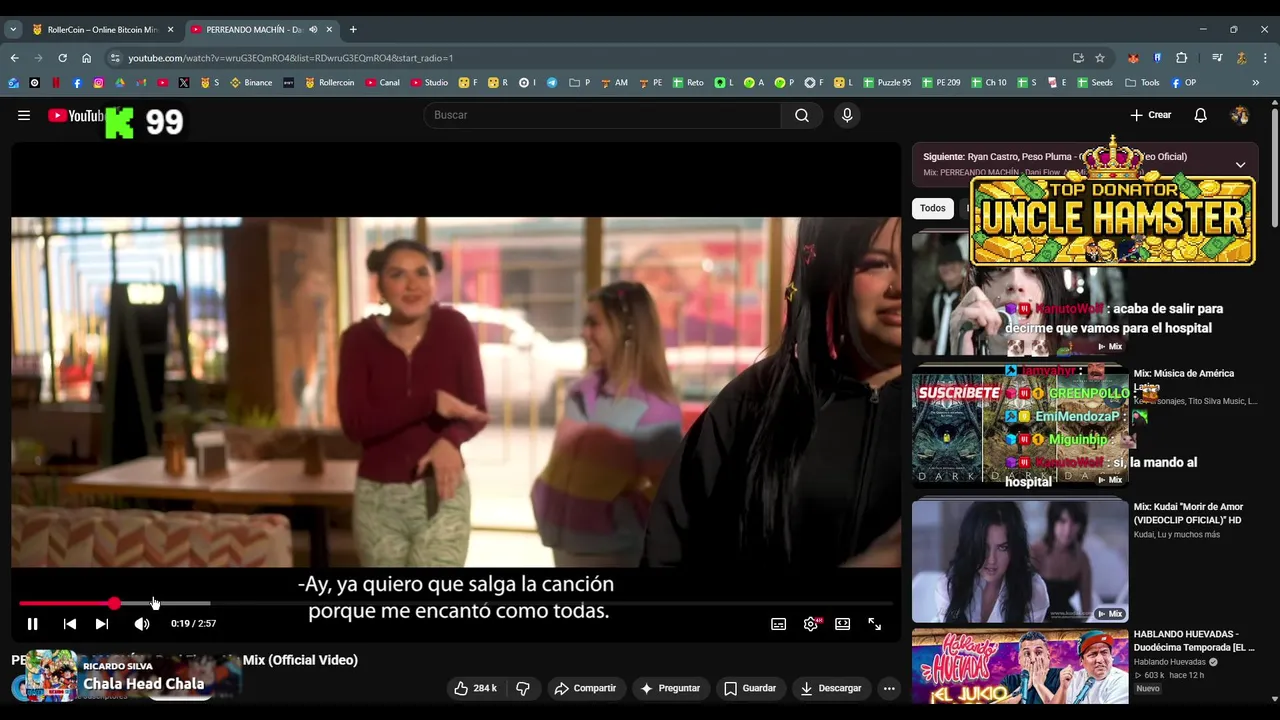This screenshot has height=720, width=1280.
Task: Expand the Tools bookmark folder
Action: click(x=1143, y=83)
